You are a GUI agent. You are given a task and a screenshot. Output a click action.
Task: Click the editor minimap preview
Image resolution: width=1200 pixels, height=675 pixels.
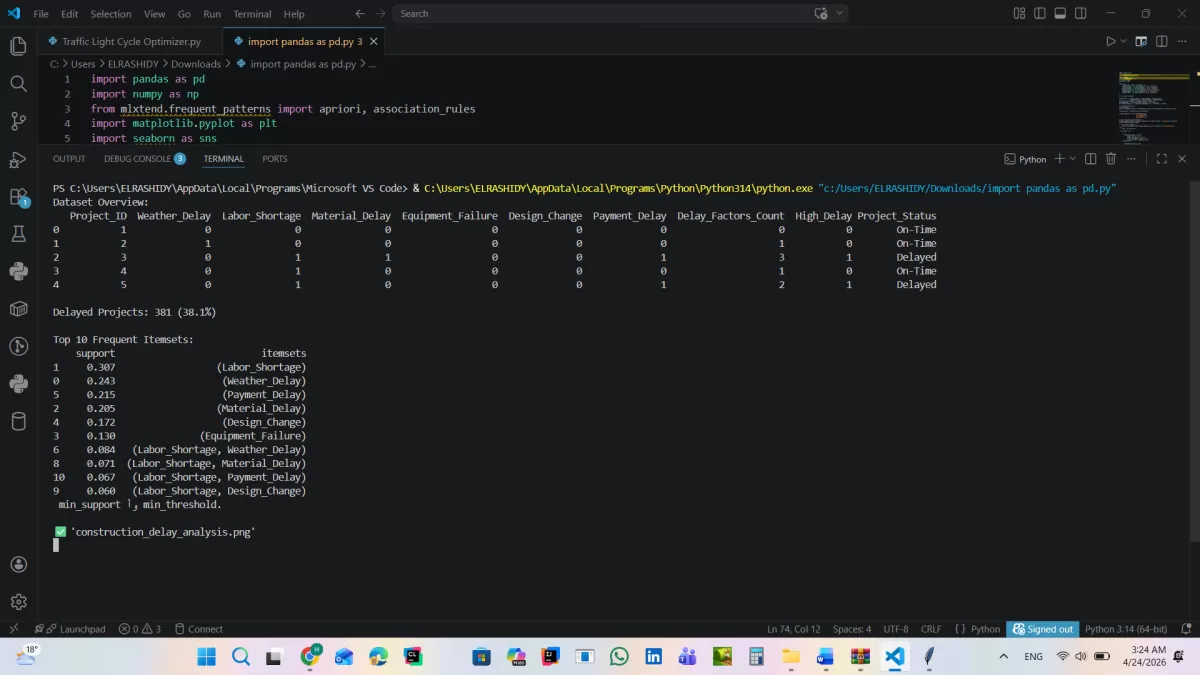(x=1150, y=105)
